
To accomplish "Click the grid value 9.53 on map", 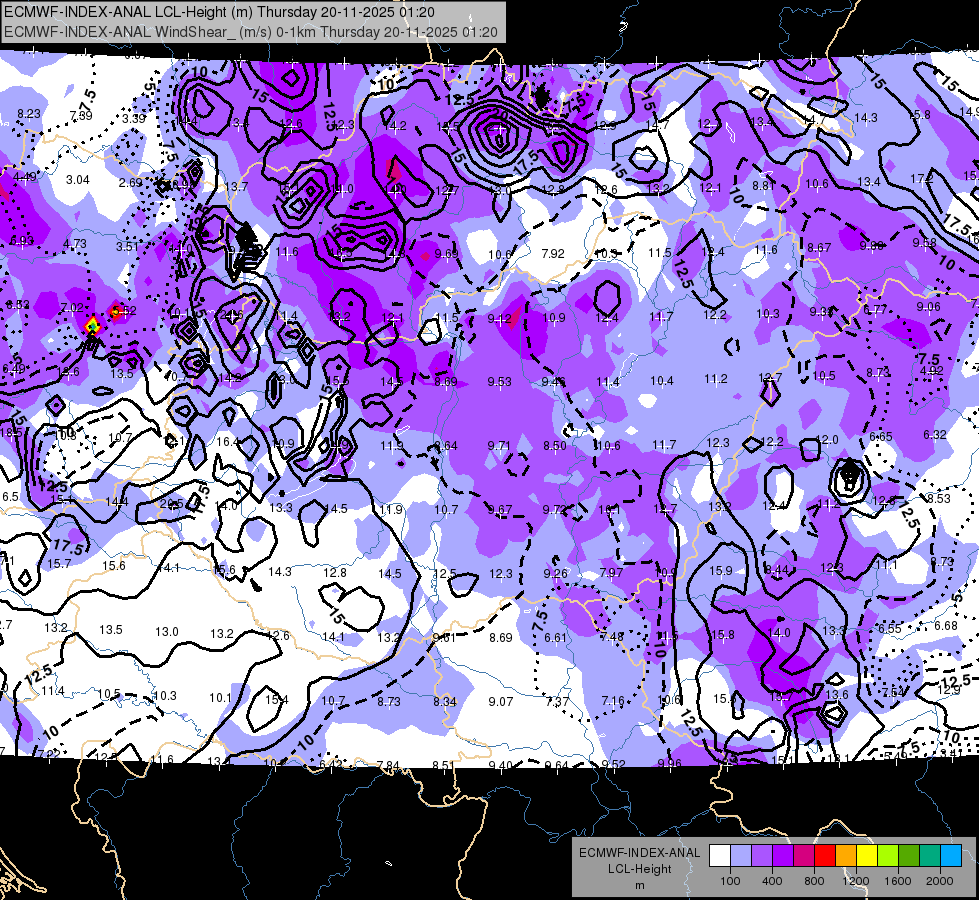I will [499, 382].
